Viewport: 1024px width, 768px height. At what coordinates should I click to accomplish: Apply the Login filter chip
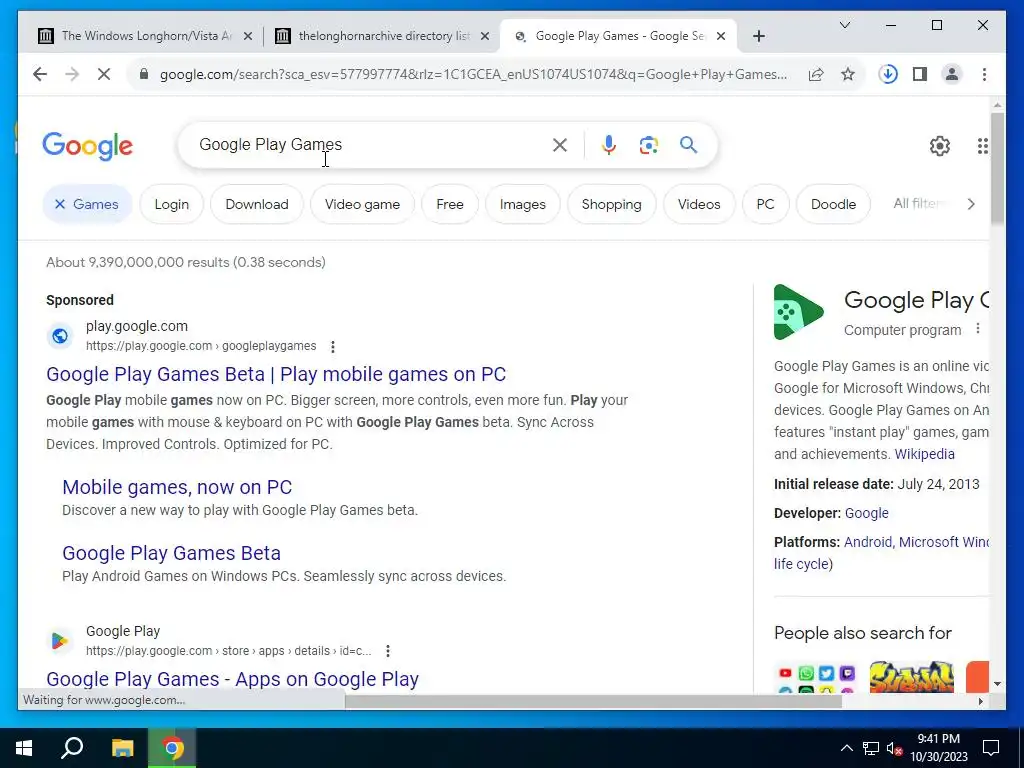pos(172,204)
